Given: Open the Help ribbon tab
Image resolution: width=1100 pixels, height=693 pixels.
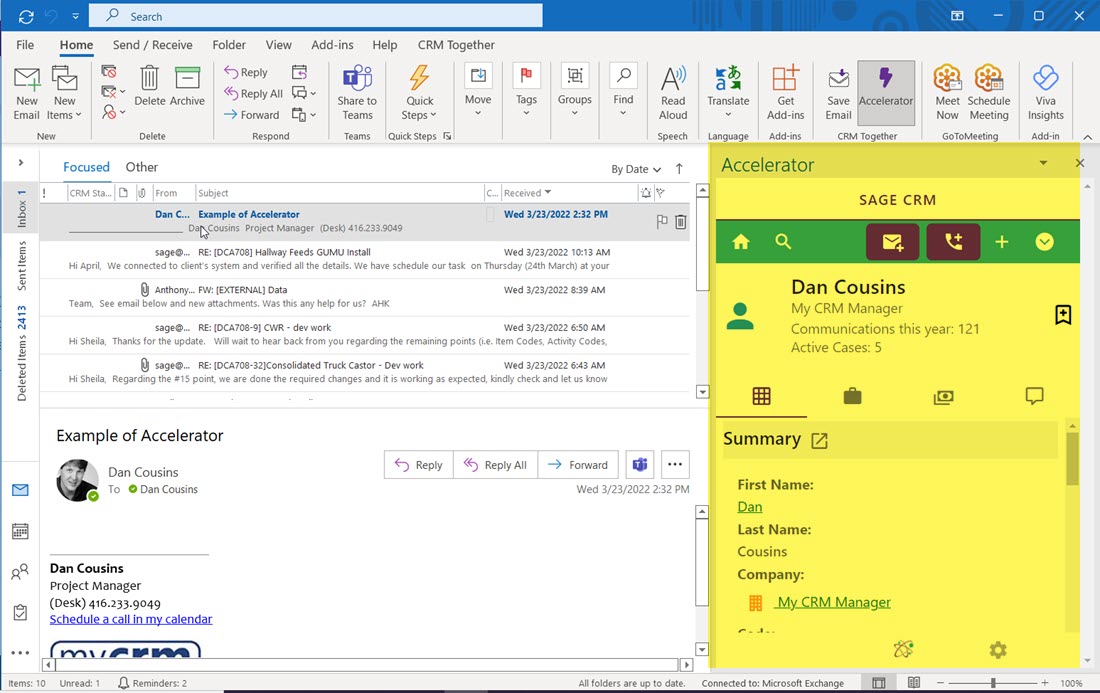Looking at the screenshot, I should pyautogui.click(x=384, y=45).
